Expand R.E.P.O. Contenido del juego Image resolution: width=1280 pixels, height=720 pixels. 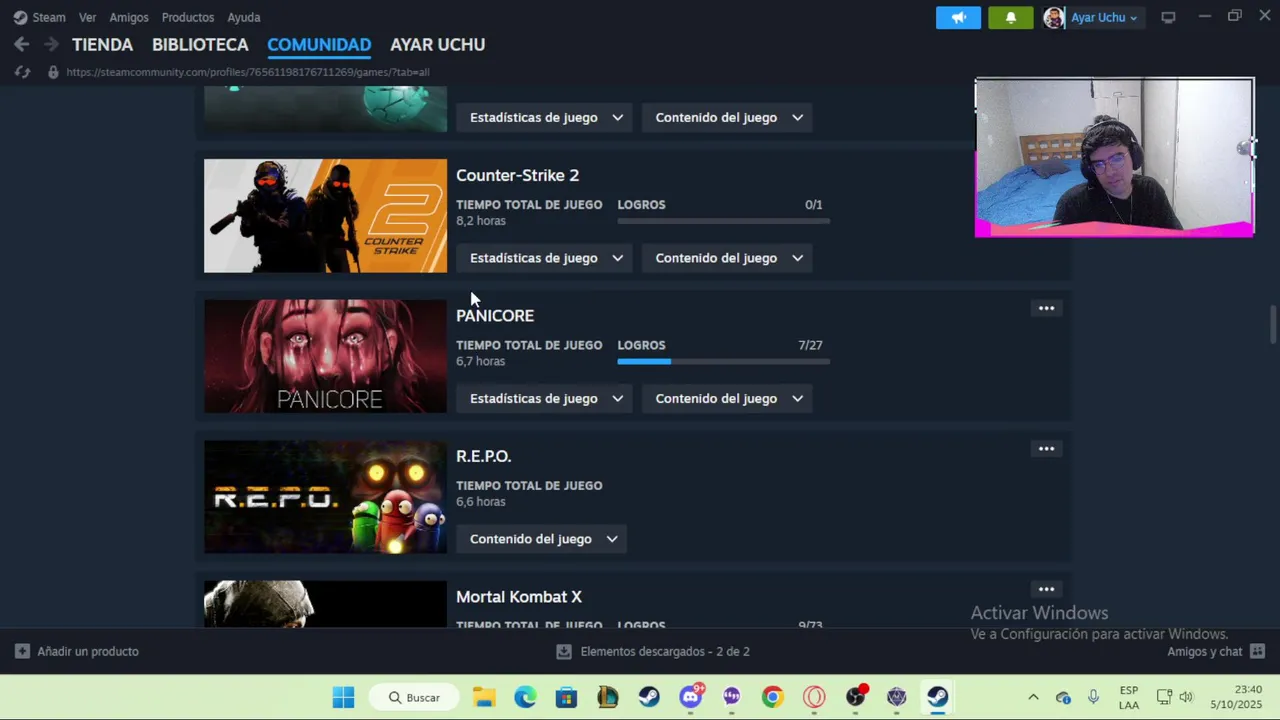543,539
